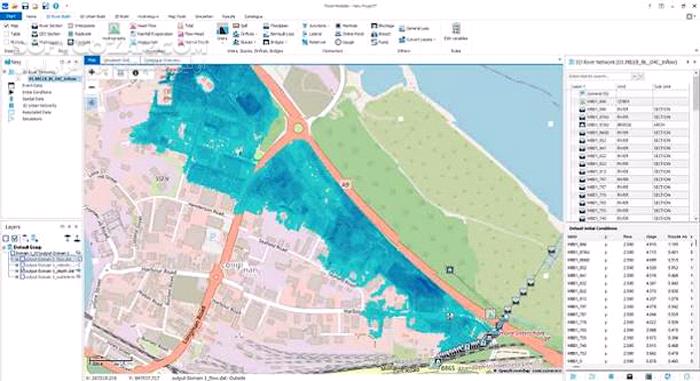Add a Rainfall Evaporation boundary
The width and height of the screenshot is (700, 381).
click(151, 34)
